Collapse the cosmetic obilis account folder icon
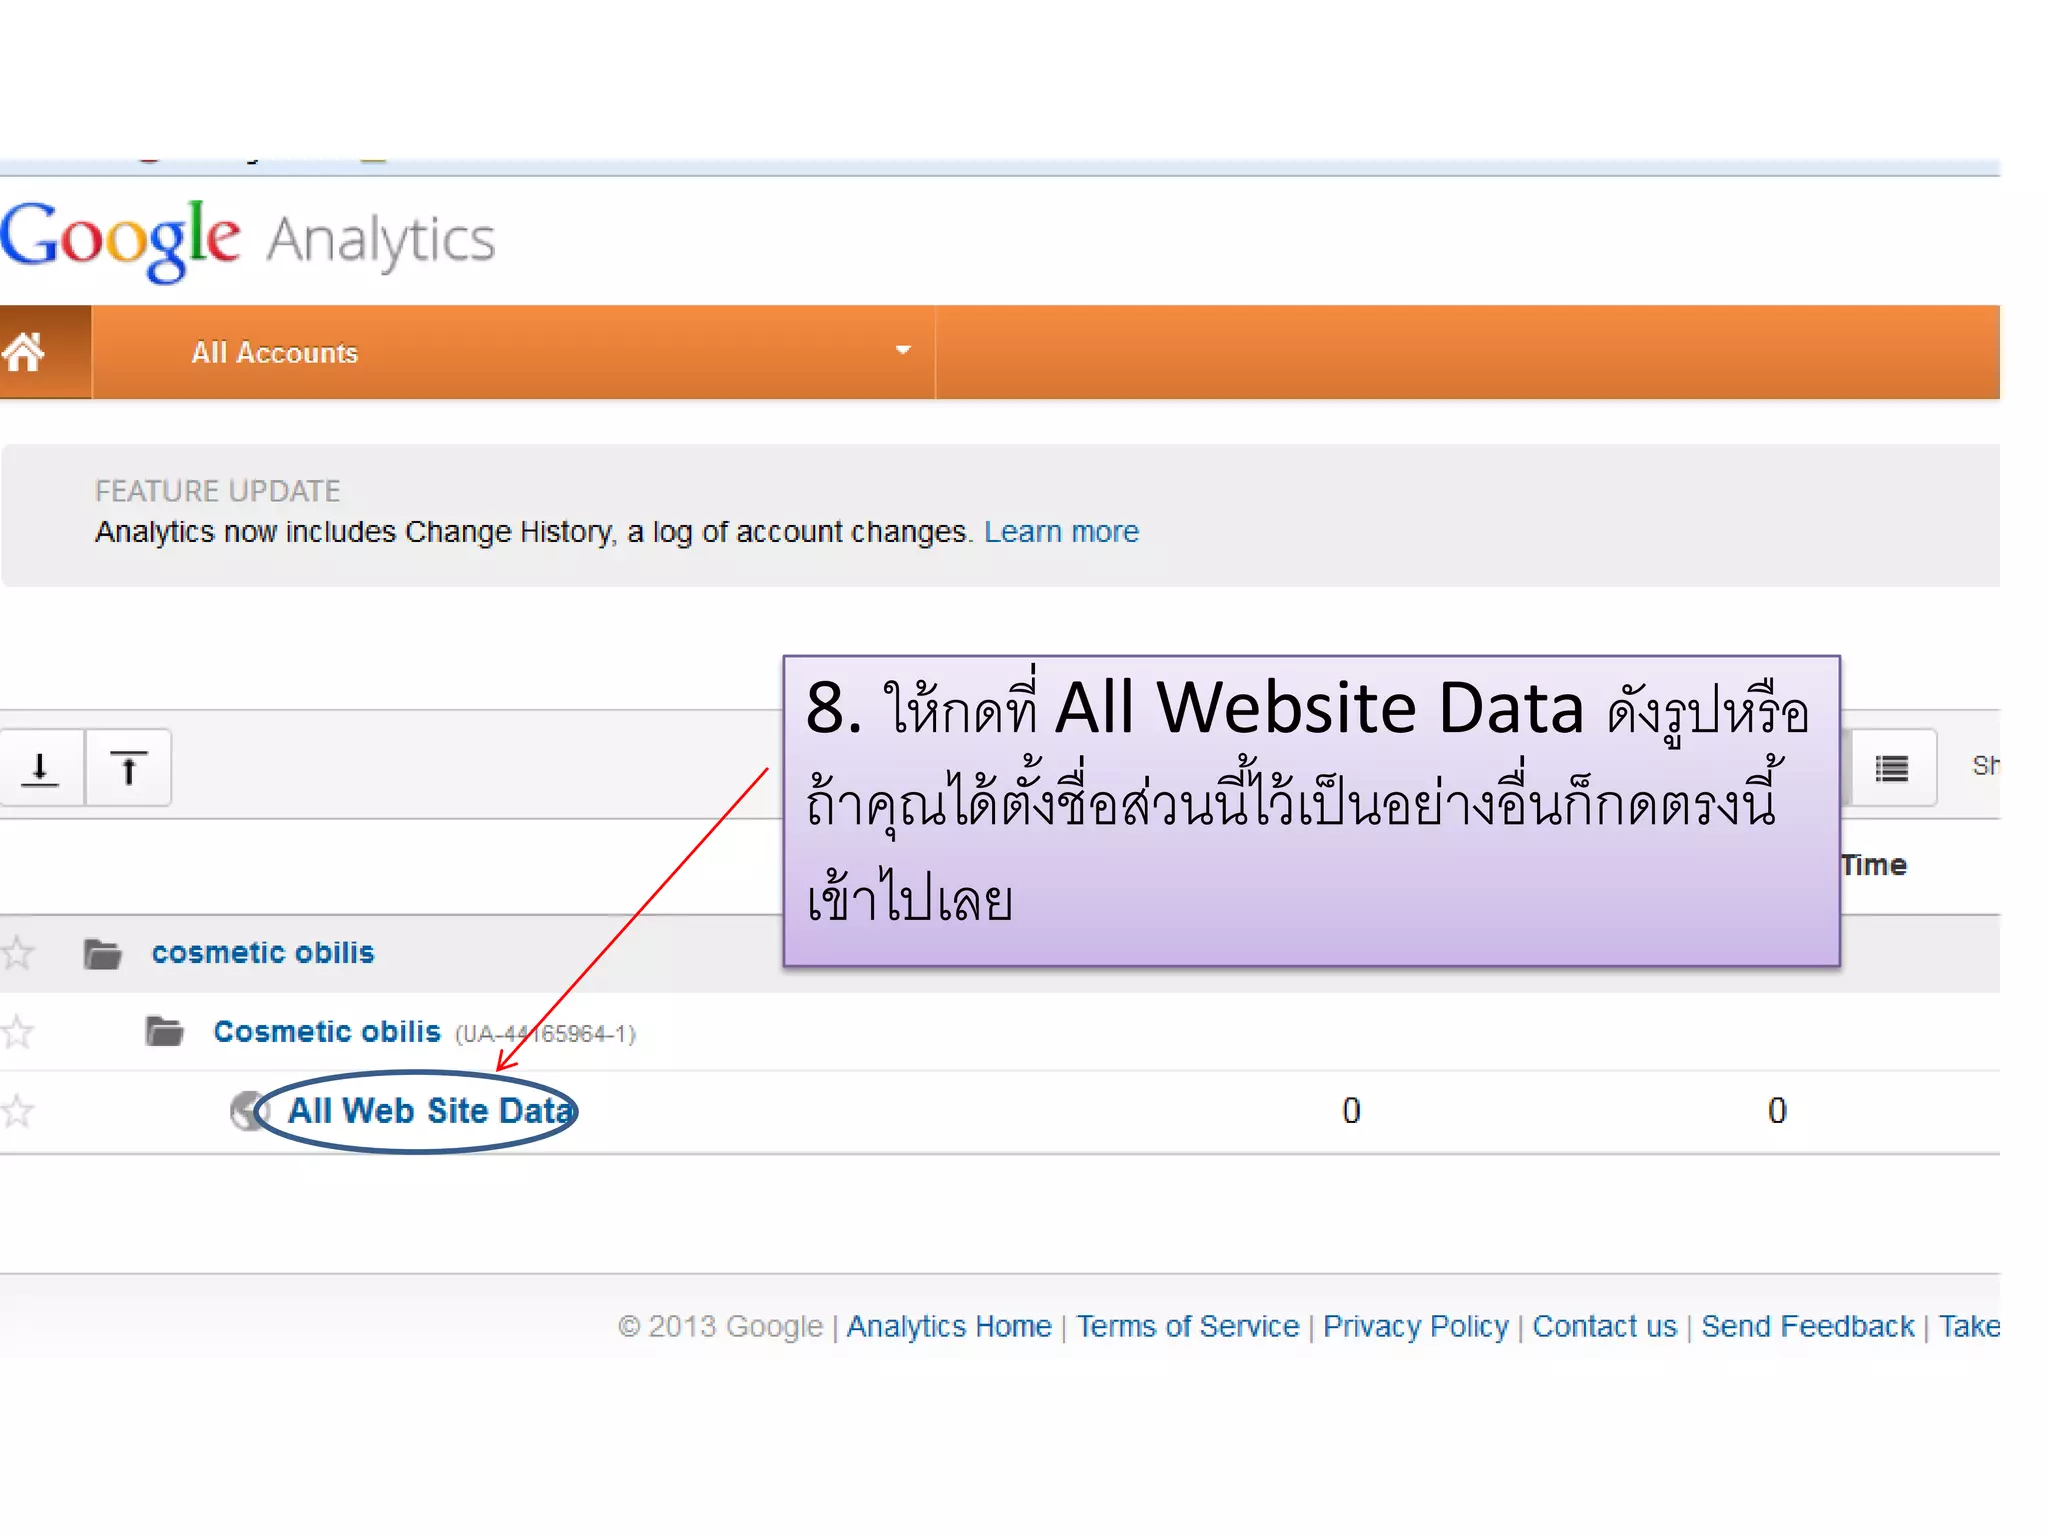This screenshot has width=2048, height=1536. click(x=102, y=954)
